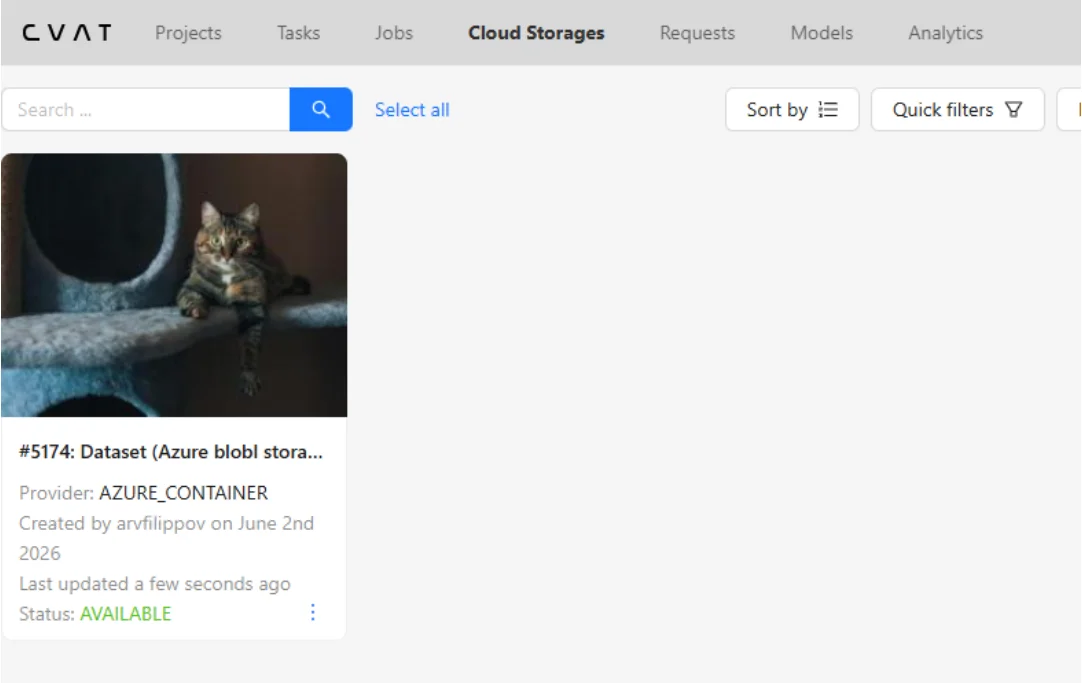Click 'Created by arvfilippov on June 2nd' text

point(166,524)
